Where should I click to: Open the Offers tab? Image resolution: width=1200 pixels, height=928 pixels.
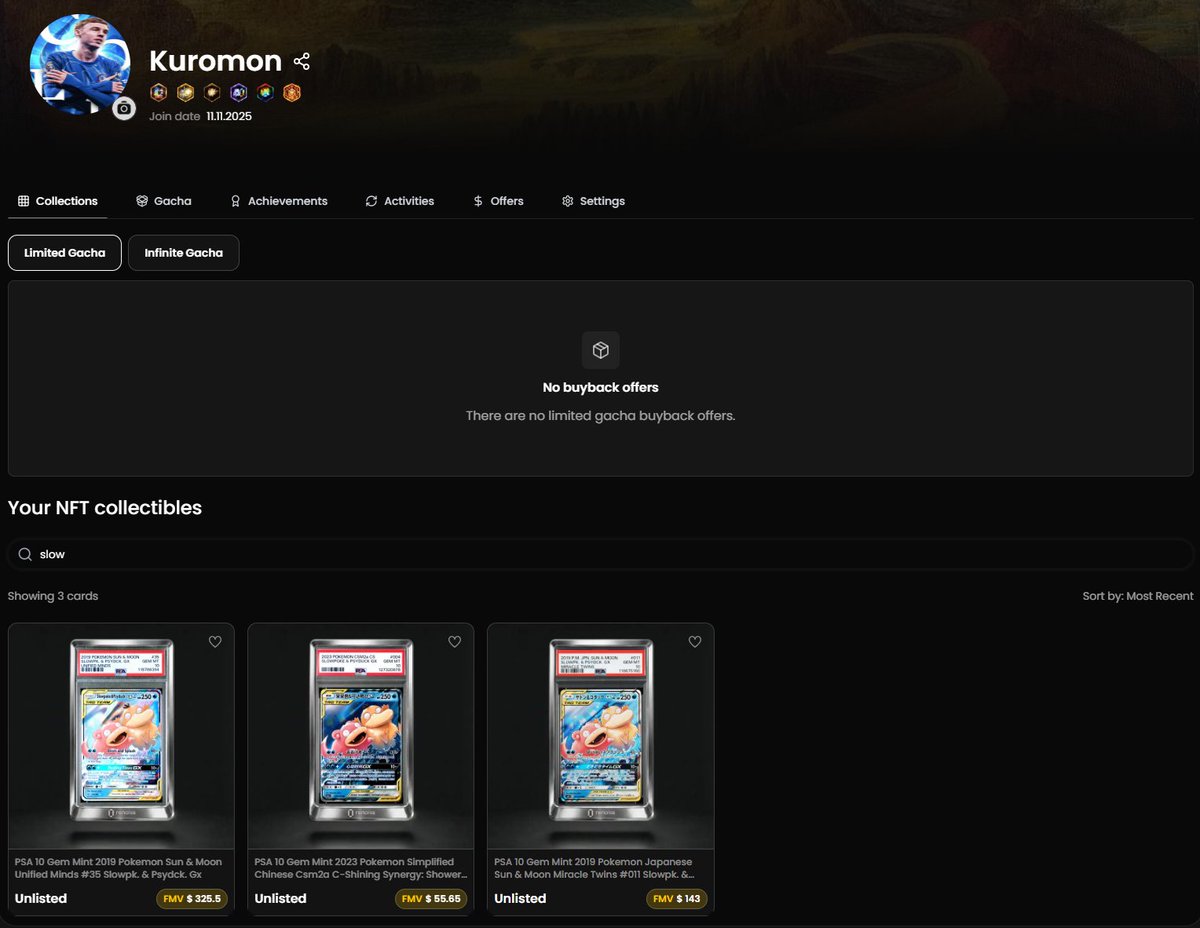coord(498,201)
